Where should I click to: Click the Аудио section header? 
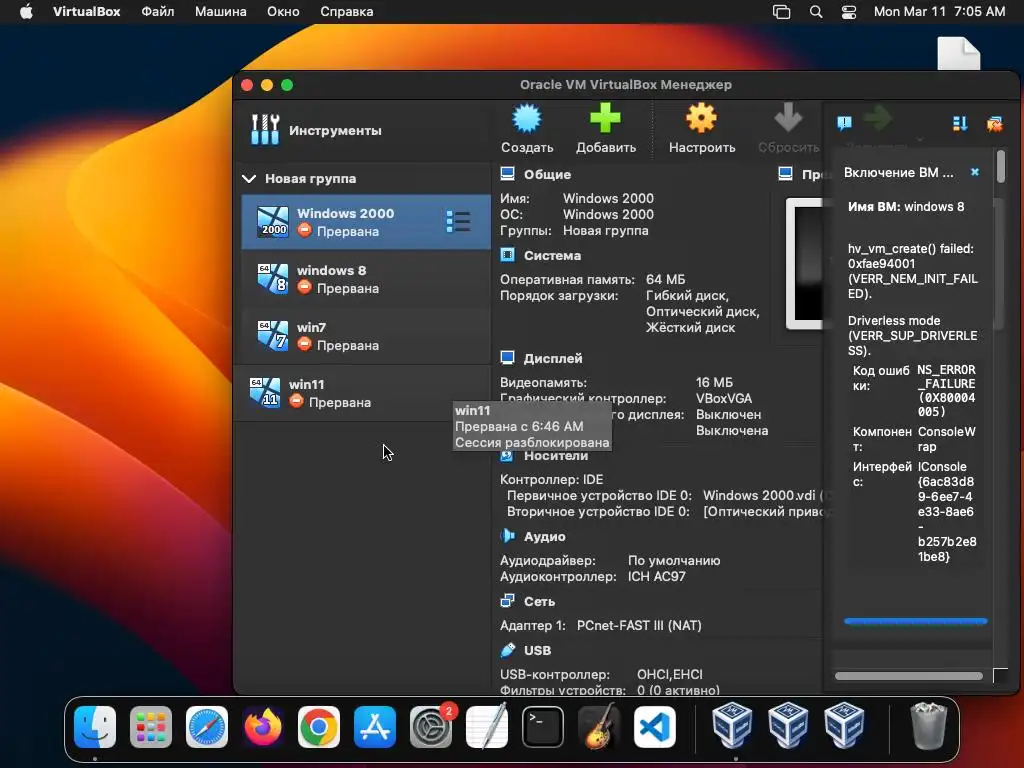[545, 536]
